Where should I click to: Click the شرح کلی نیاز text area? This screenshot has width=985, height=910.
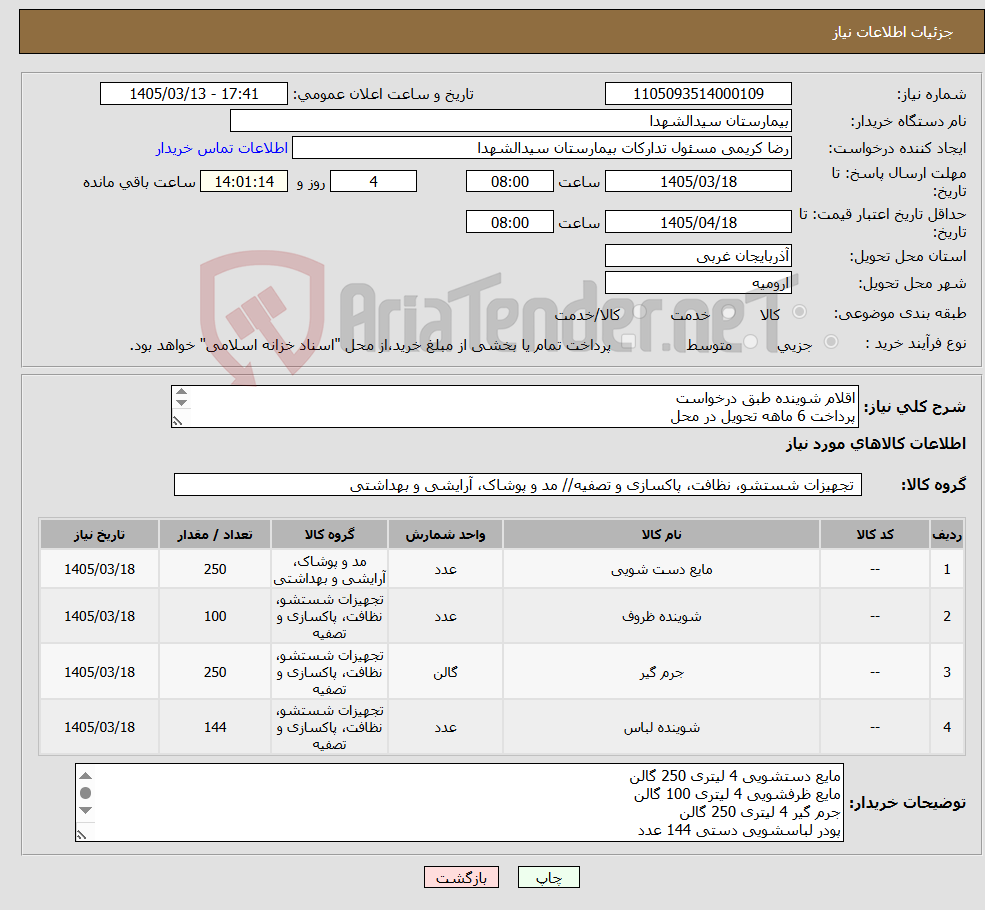pos(514,406)
